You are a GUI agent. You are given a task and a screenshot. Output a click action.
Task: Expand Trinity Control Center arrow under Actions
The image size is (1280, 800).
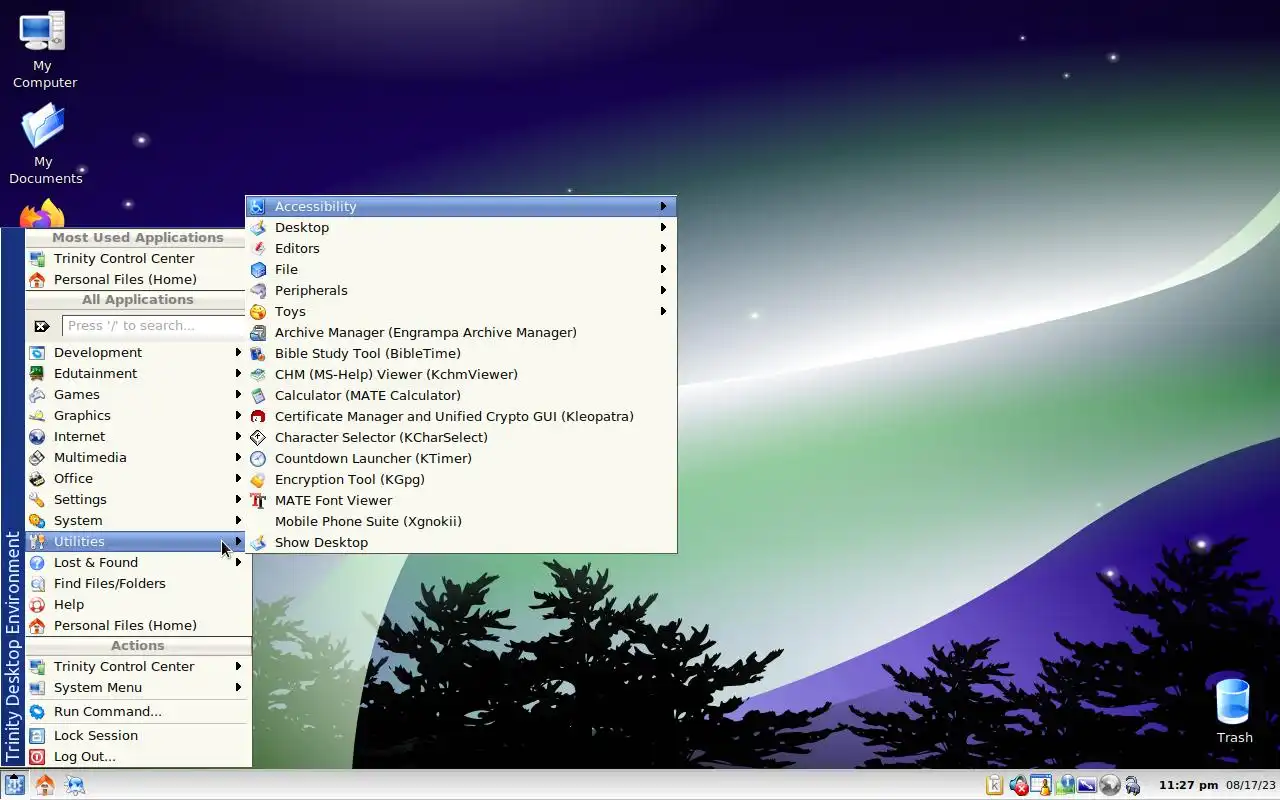tap(238, 666)
